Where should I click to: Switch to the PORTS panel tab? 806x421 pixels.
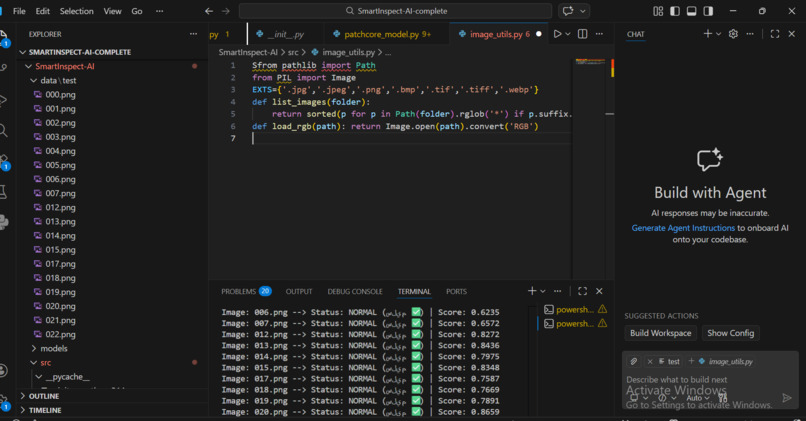(x=456, y=291)
